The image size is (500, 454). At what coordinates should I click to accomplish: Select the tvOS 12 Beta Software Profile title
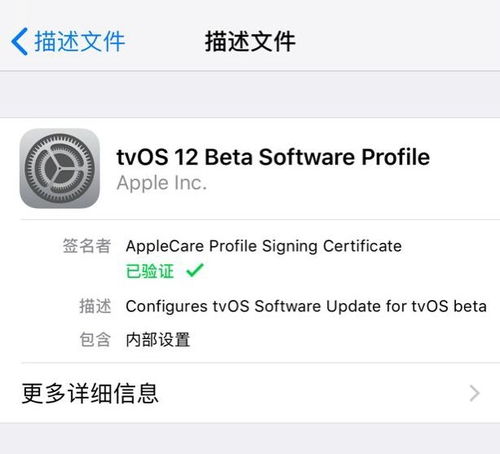click(273, 157)
